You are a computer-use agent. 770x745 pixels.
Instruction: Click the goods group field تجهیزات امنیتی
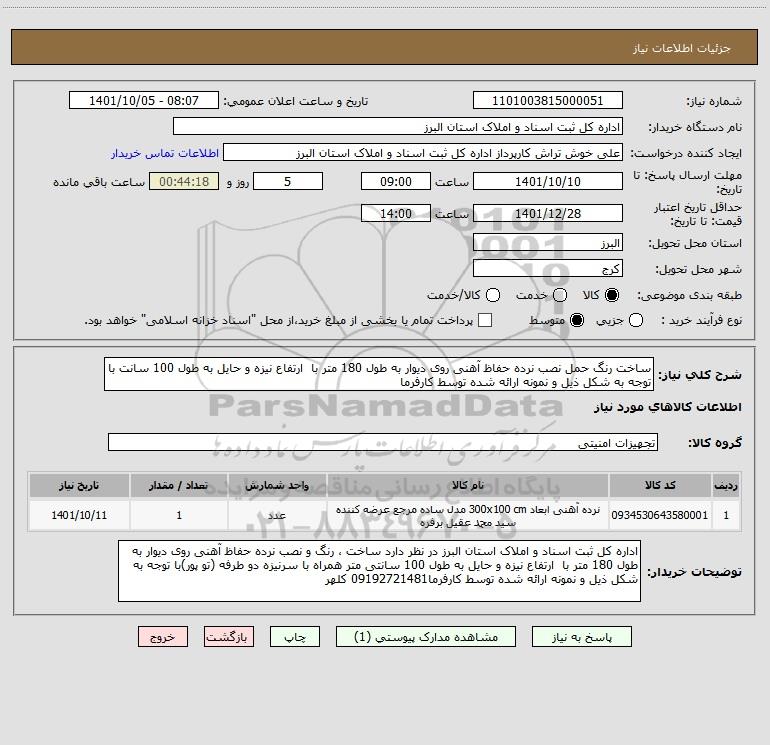(x=383, y=442)
